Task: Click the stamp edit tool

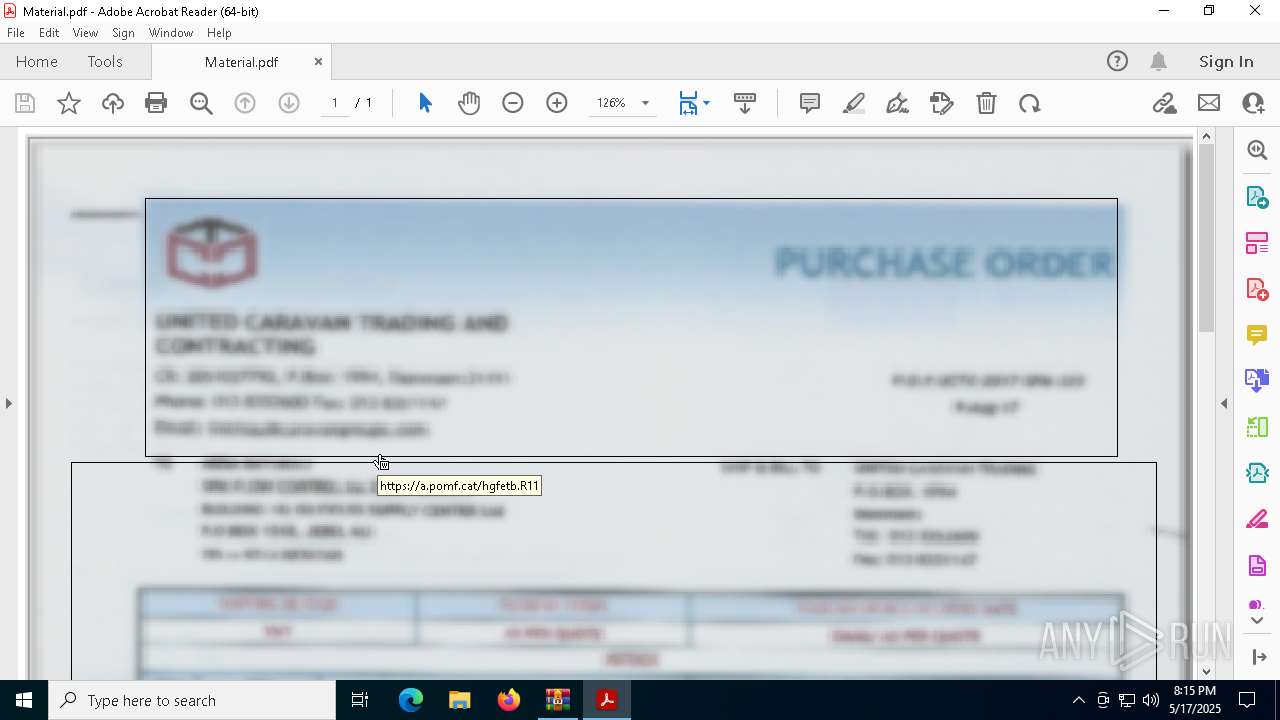Action: point(942,103)
